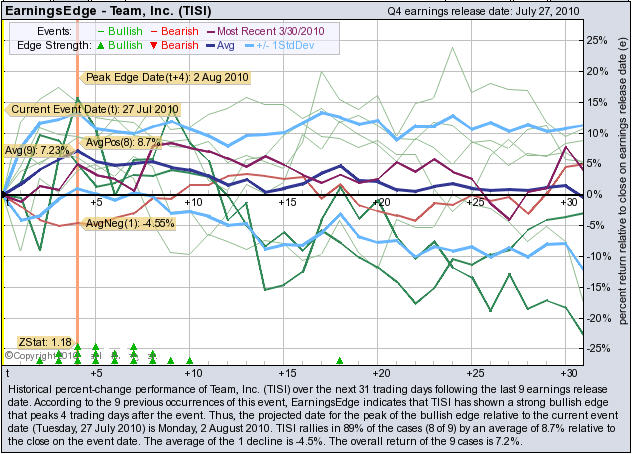The height and width of the screenshot is (454, 633).
Task: Click the 'Most Recent 3/30/2010' legend entry
Action: point(266,31)
